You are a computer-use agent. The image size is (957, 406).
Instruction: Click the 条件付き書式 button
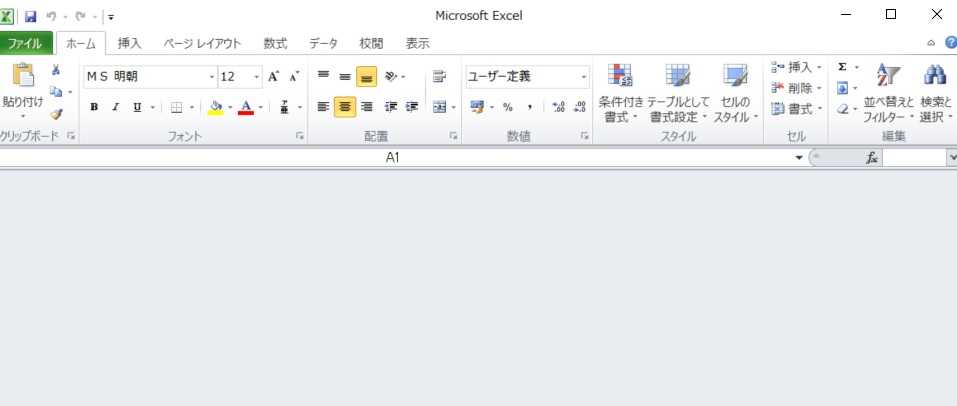click(621, 94)
